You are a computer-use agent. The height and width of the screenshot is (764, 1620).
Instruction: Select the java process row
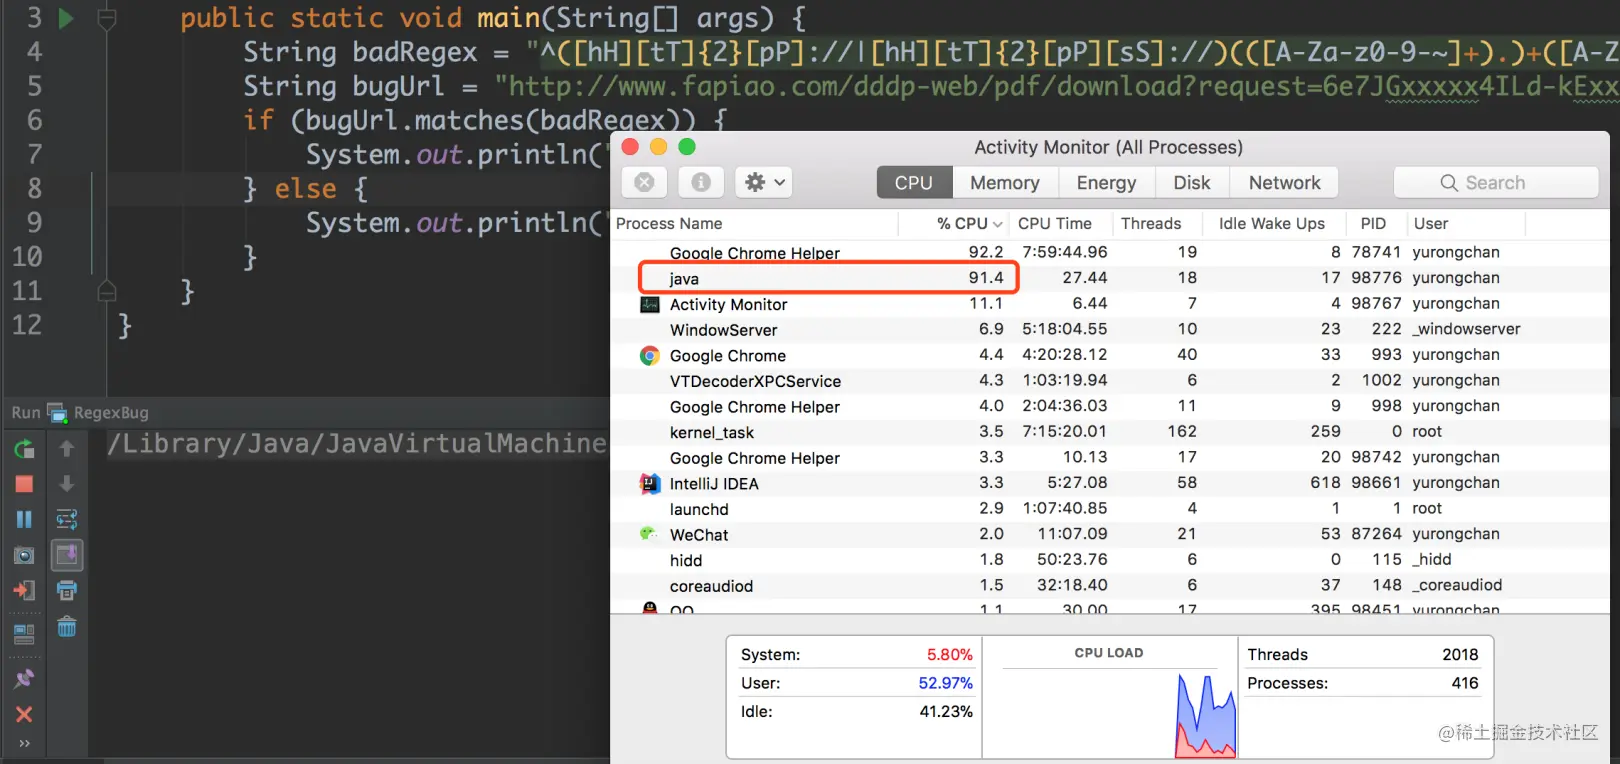828,278
